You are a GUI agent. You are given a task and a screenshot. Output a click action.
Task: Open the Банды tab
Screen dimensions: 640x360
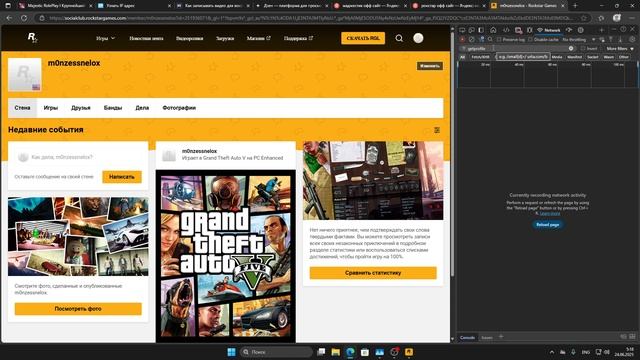(x=113, y=108)
